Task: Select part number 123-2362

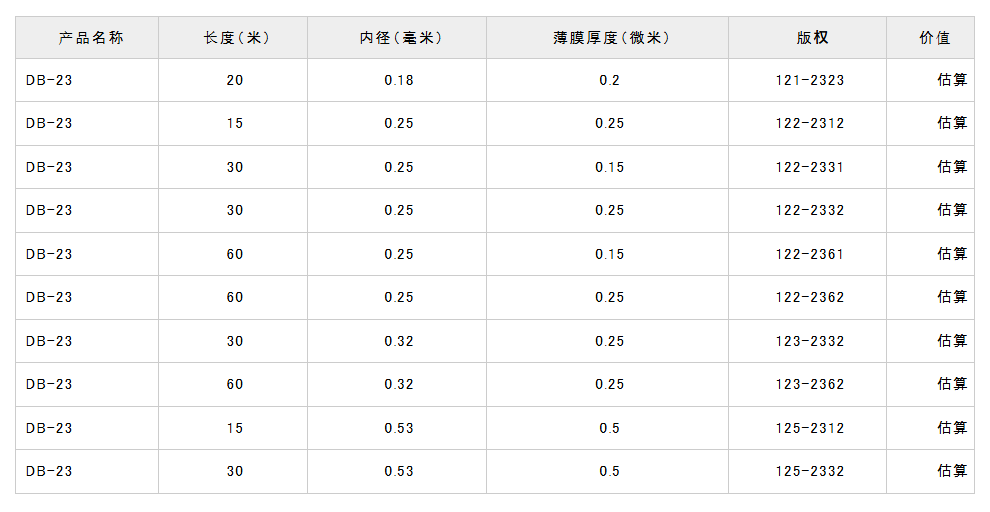Action: [809, 384]
